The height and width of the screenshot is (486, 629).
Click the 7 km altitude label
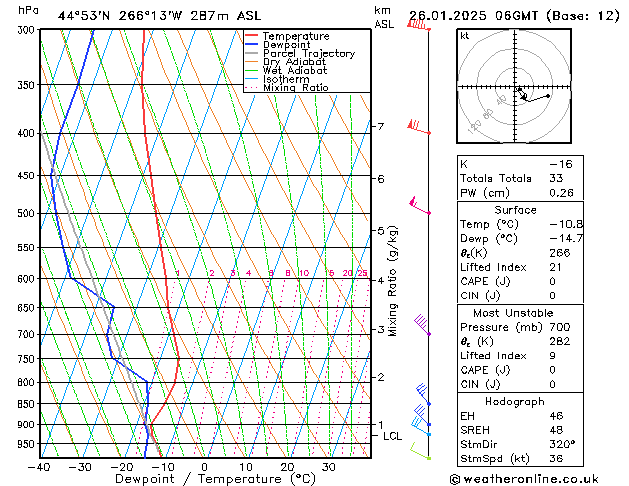click(381, 127)
